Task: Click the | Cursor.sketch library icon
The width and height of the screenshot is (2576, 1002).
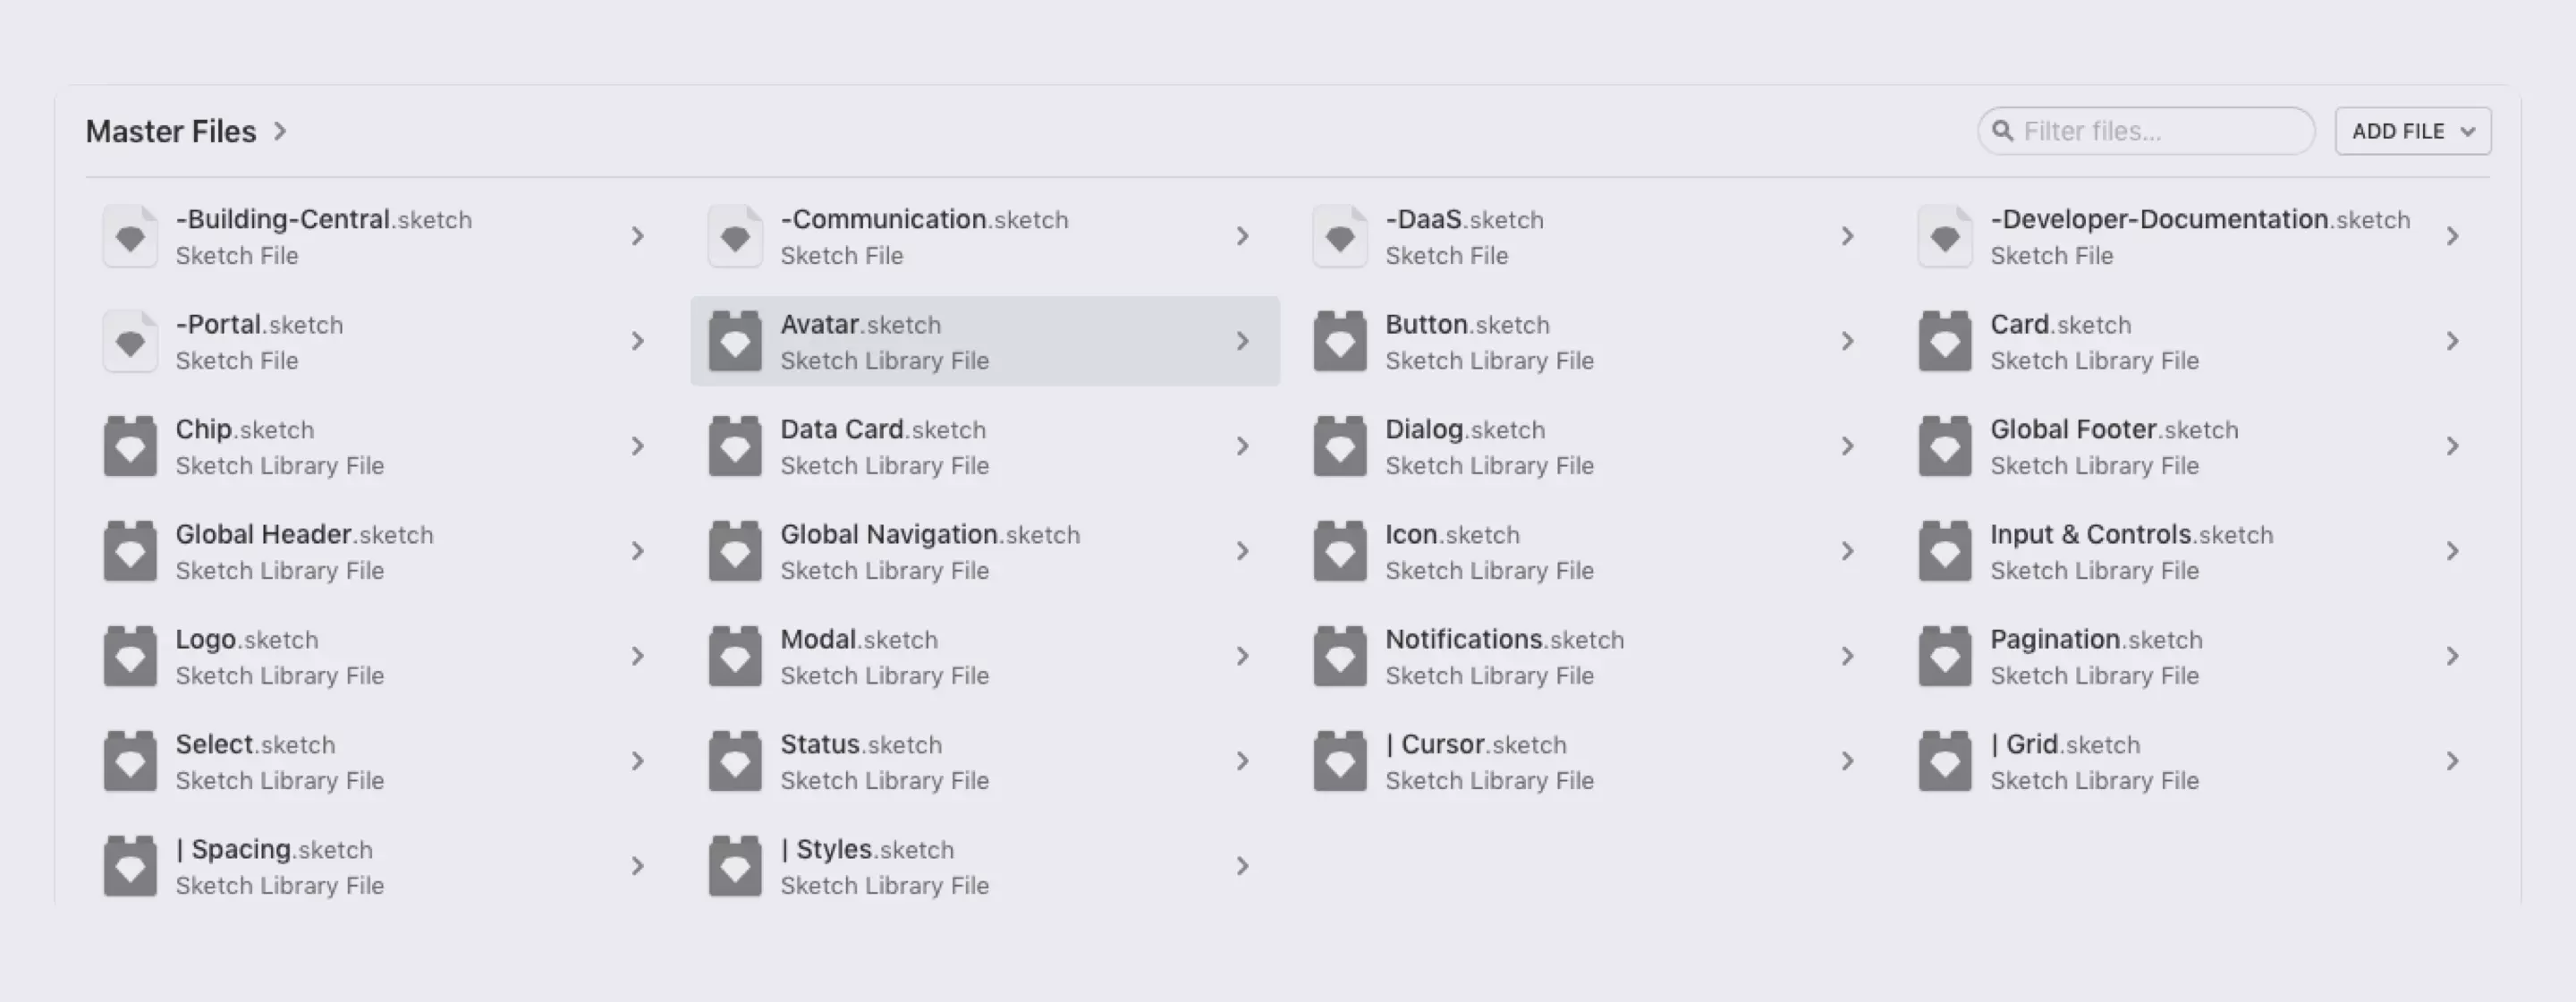Action: 1340,761
